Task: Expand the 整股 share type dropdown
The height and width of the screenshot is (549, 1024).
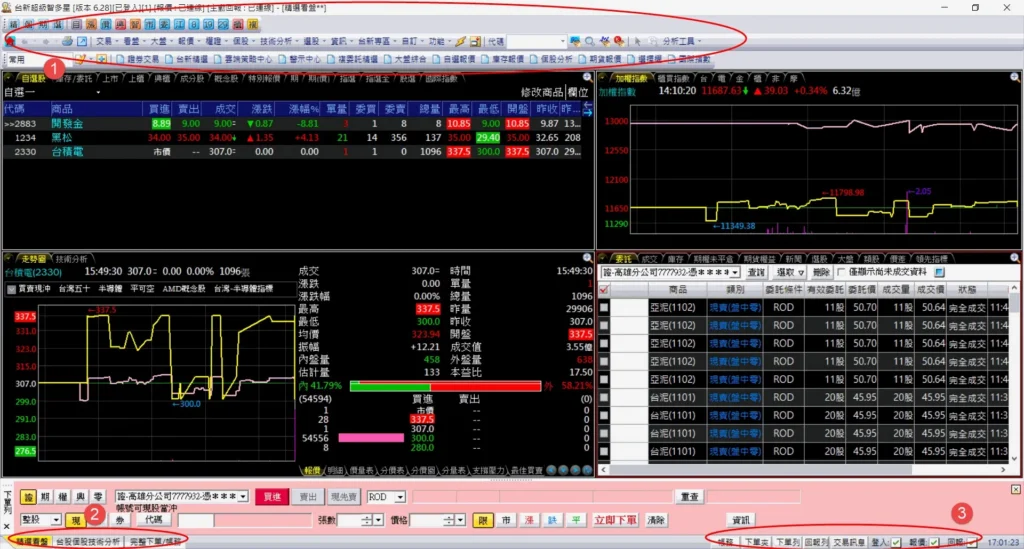Action: click(x=56, y=520)
